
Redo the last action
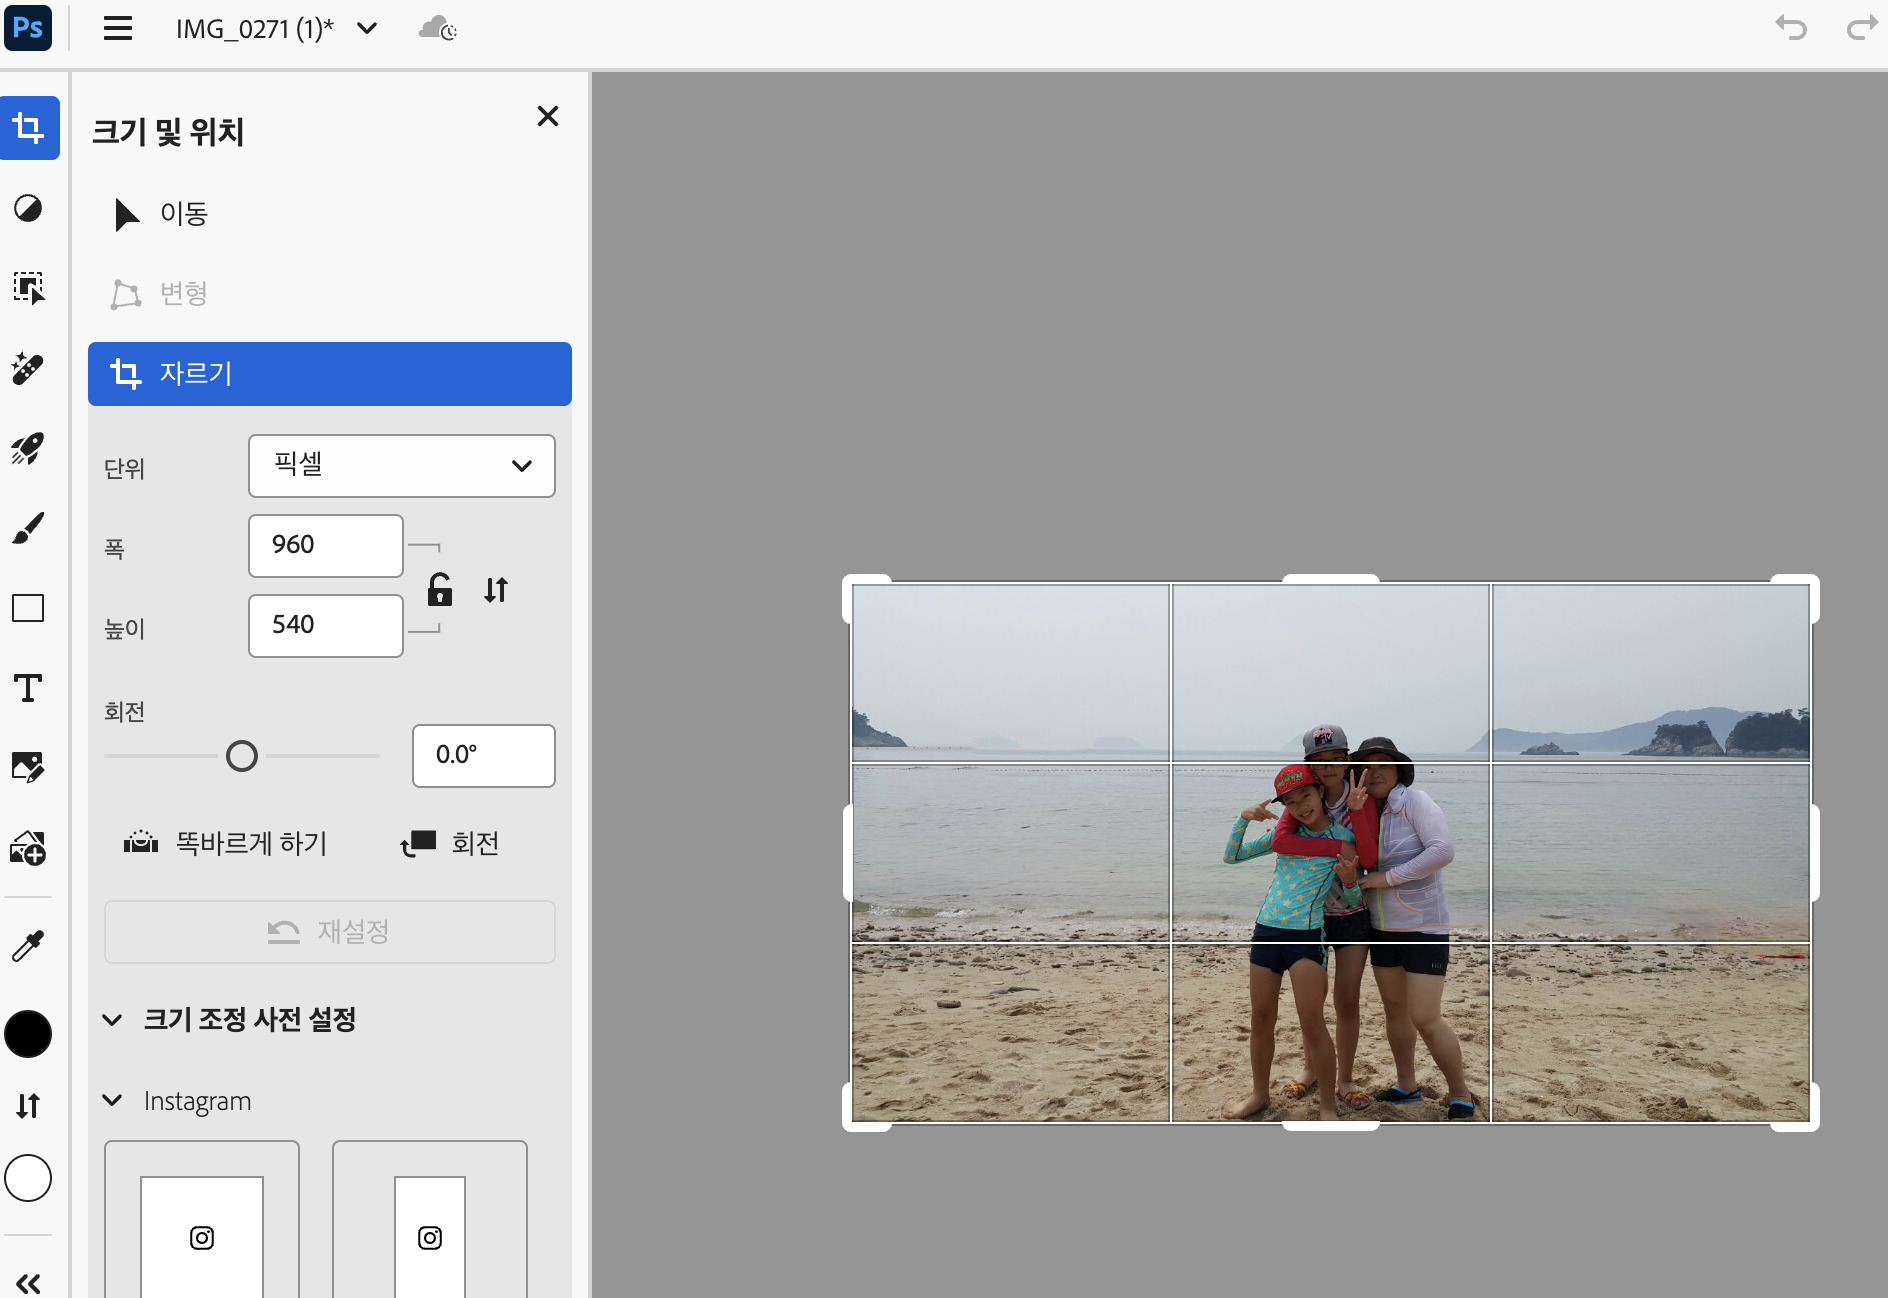[1861, 28]
